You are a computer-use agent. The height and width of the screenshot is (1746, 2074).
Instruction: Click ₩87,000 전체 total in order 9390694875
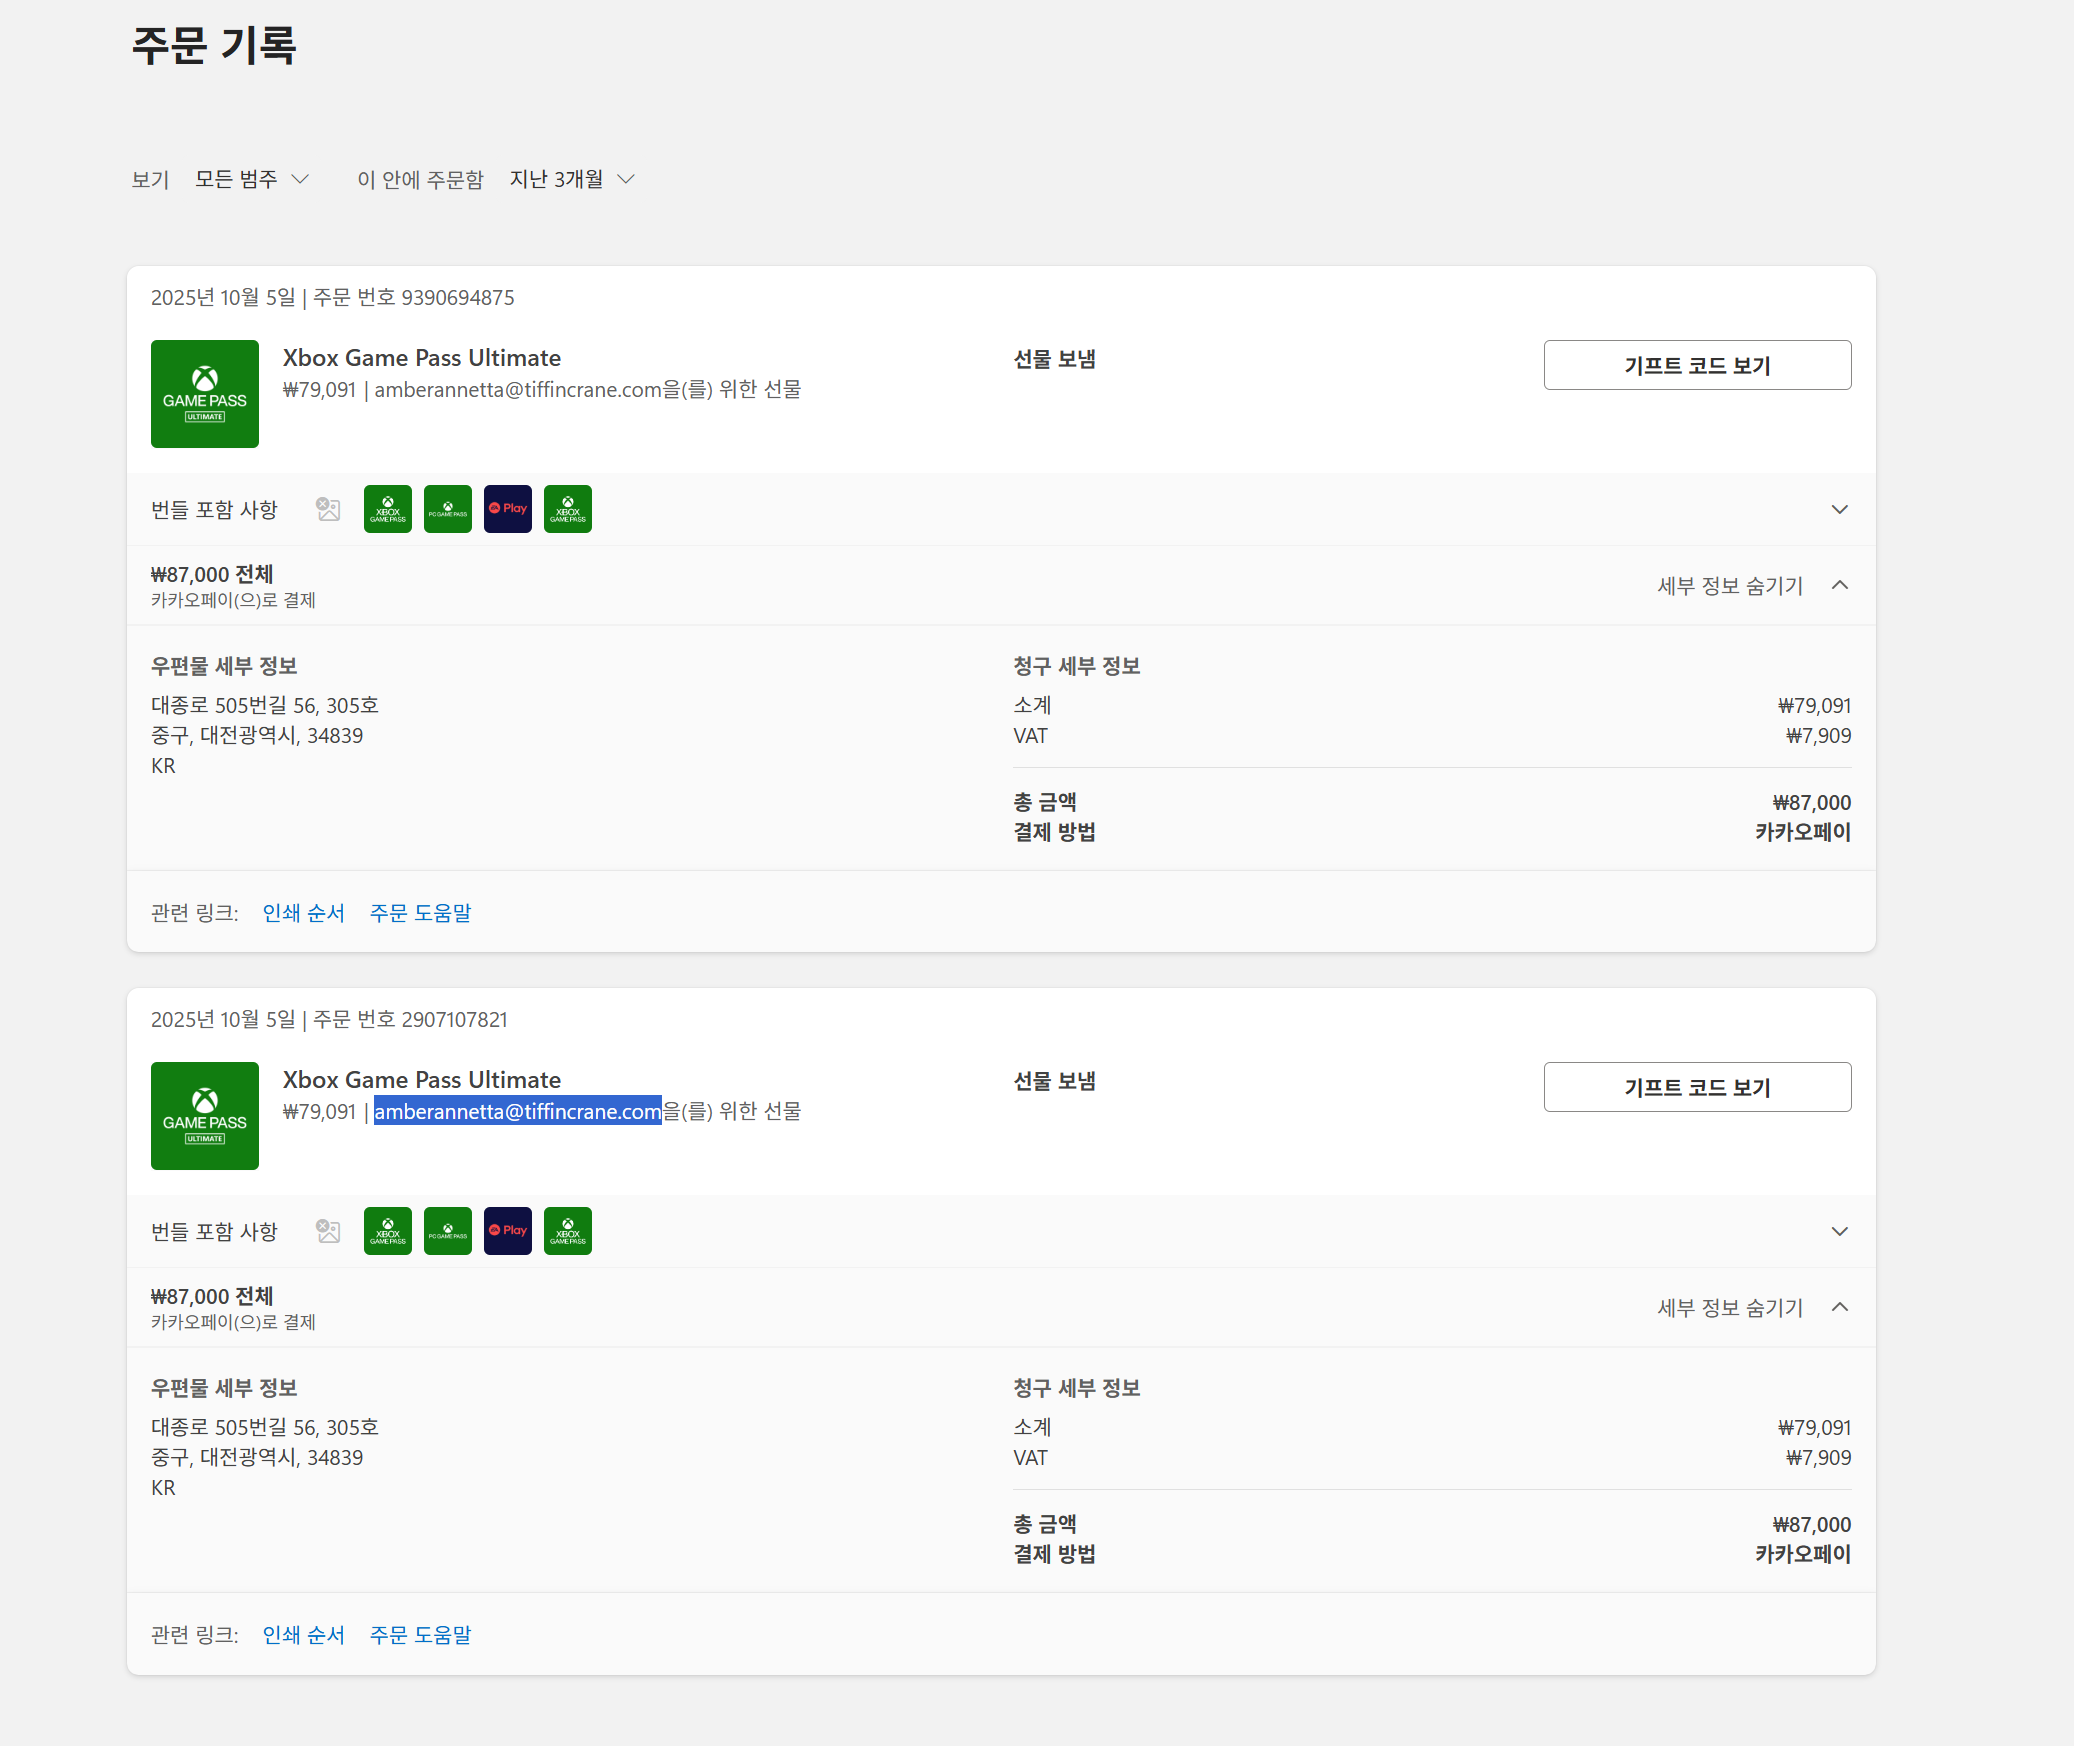pos(212,574)
